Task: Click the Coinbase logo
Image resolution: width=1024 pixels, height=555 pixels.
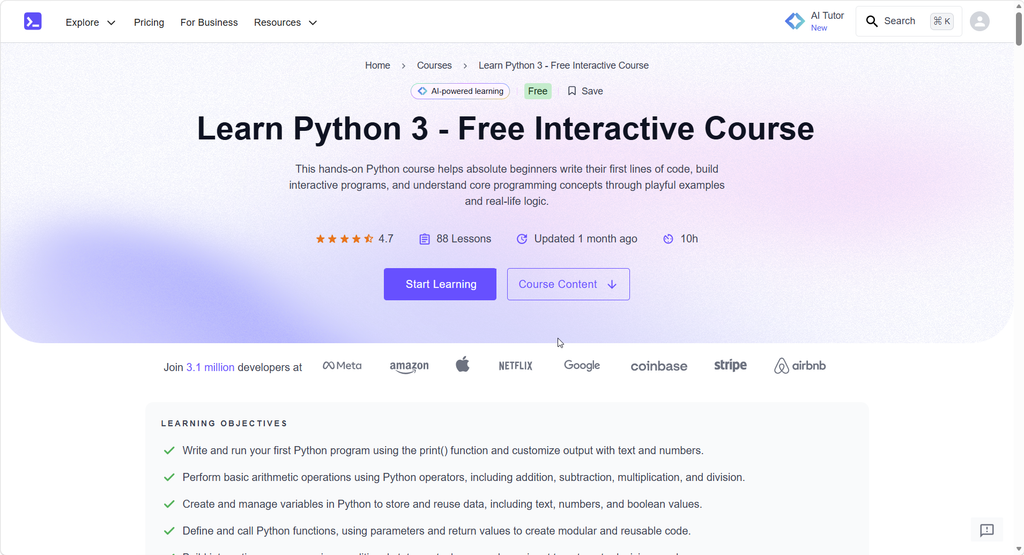Action: (659, 366)
